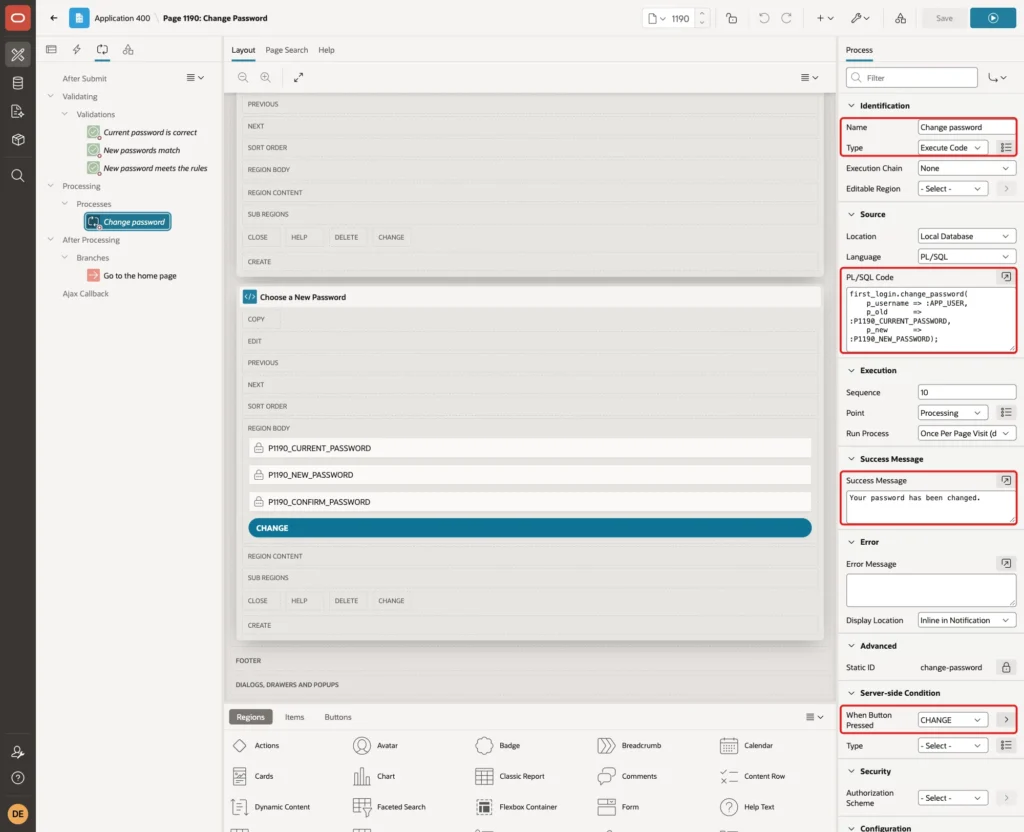Click the property Filter field
1024x832 pixels.
point(912,78)
